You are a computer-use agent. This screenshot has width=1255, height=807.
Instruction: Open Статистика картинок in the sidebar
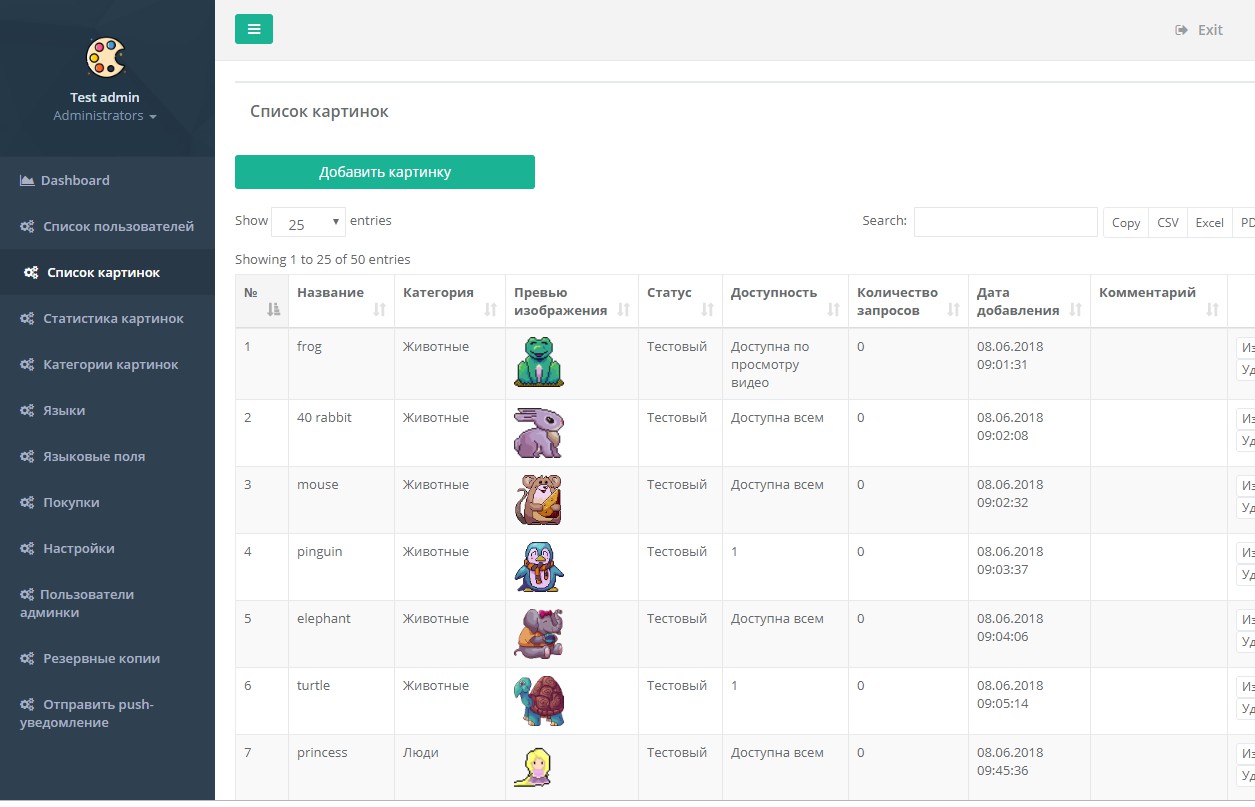tap(113, 319)
